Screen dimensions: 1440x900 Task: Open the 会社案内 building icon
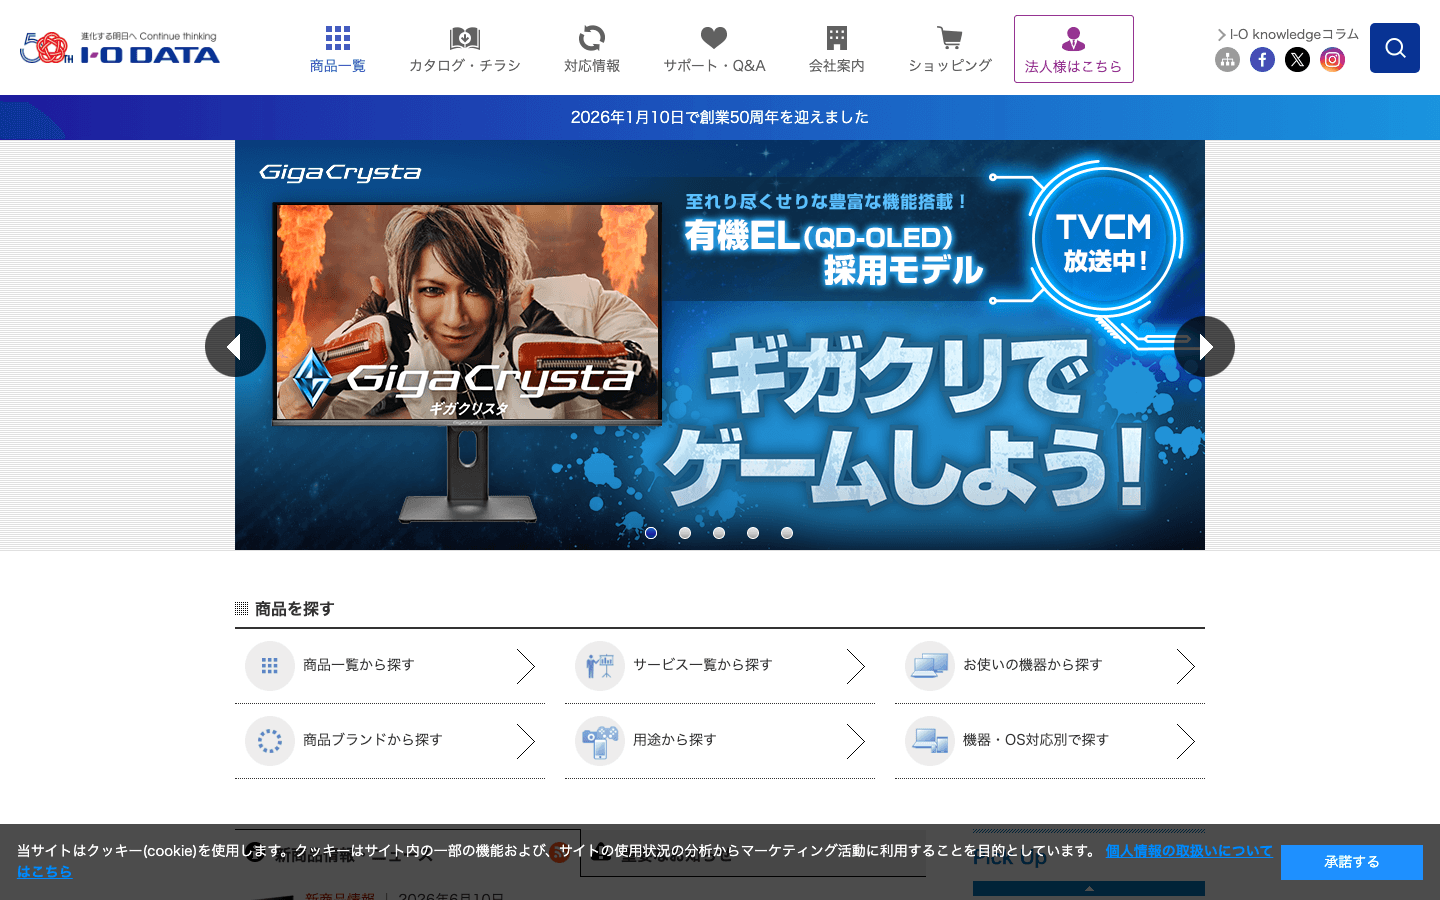[837, 38]
